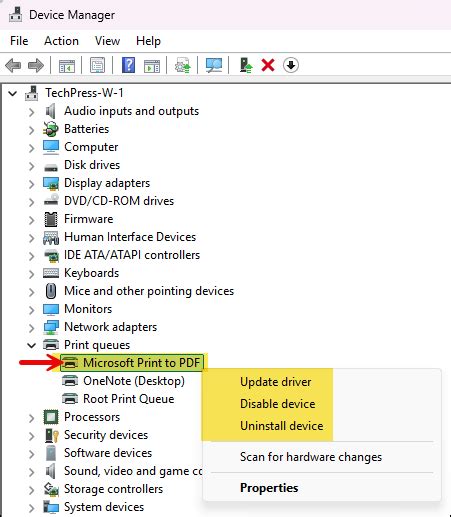Select the Software devices label

click(x=108, y=453)
